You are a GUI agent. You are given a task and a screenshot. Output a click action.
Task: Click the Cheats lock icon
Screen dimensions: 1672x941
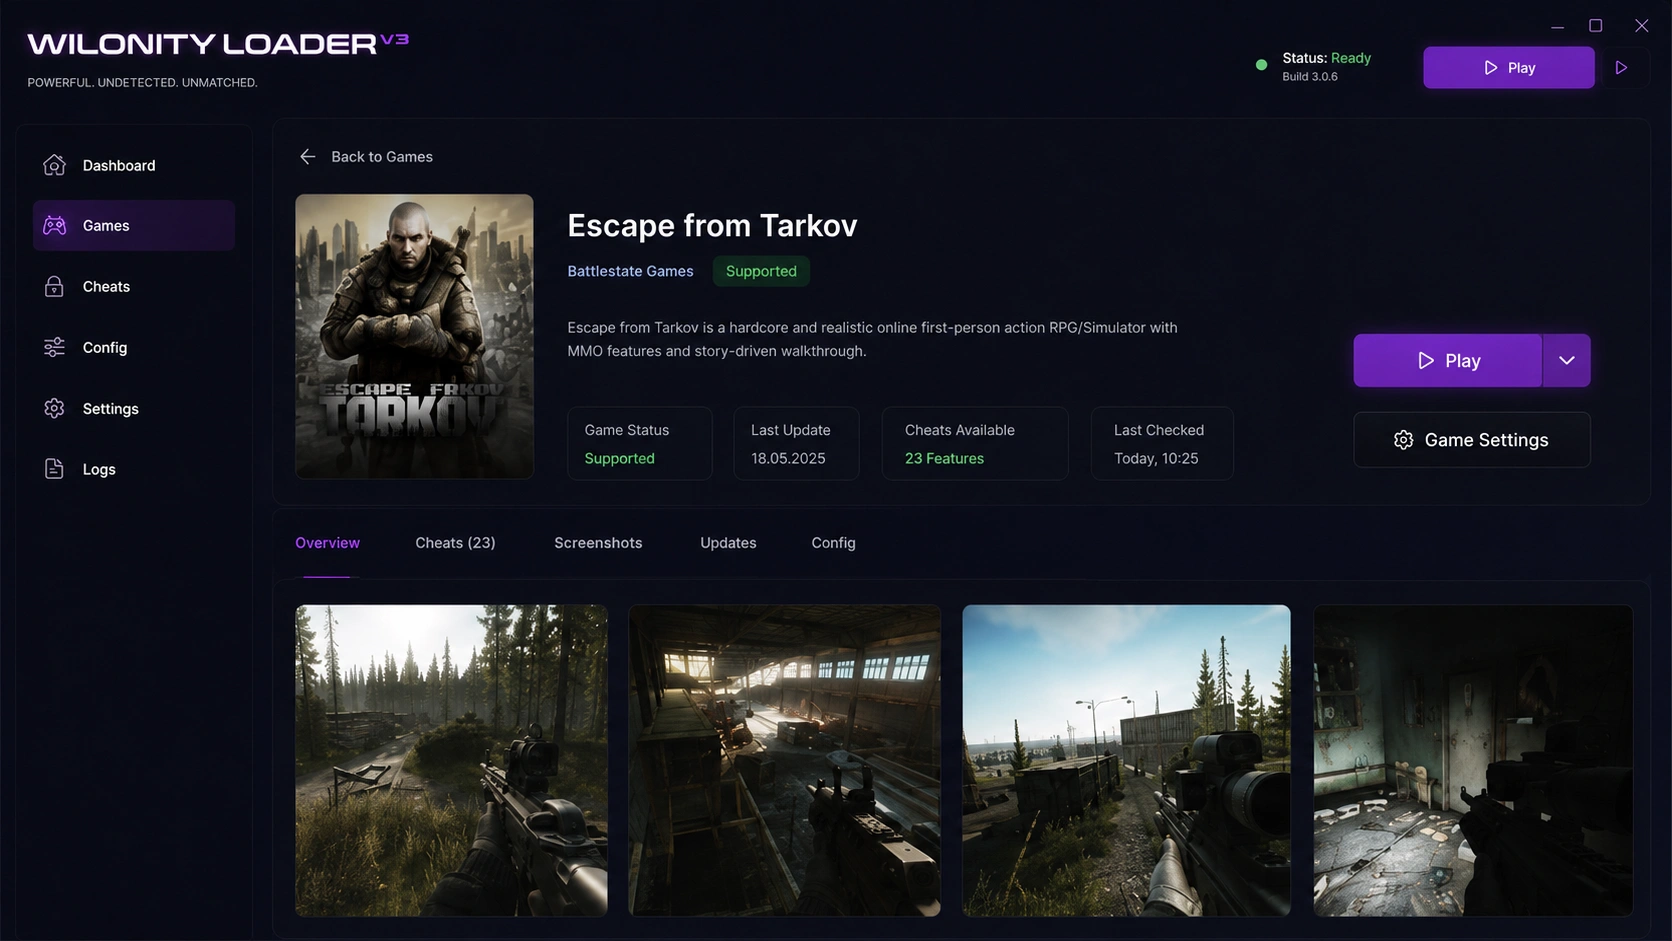click(54, 287)
